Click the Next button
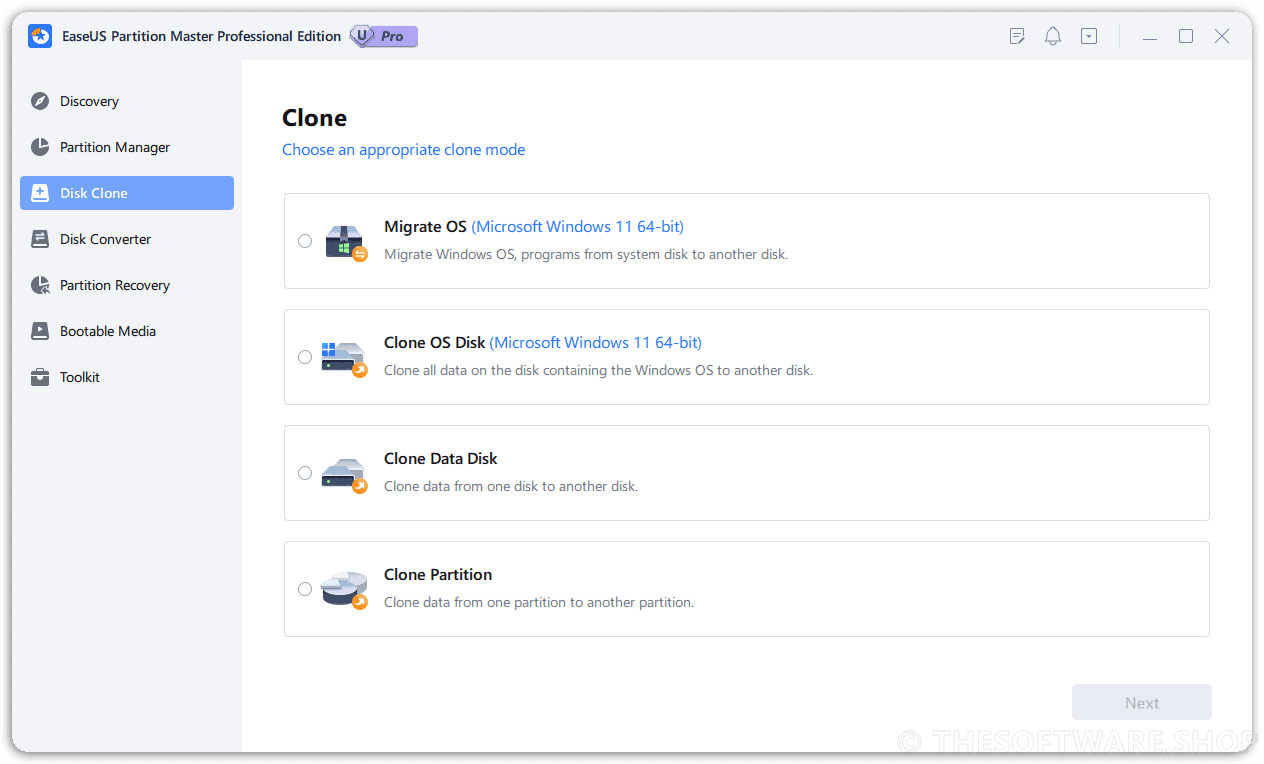This screenshot has width=1264, height=764. point(1142,702)
